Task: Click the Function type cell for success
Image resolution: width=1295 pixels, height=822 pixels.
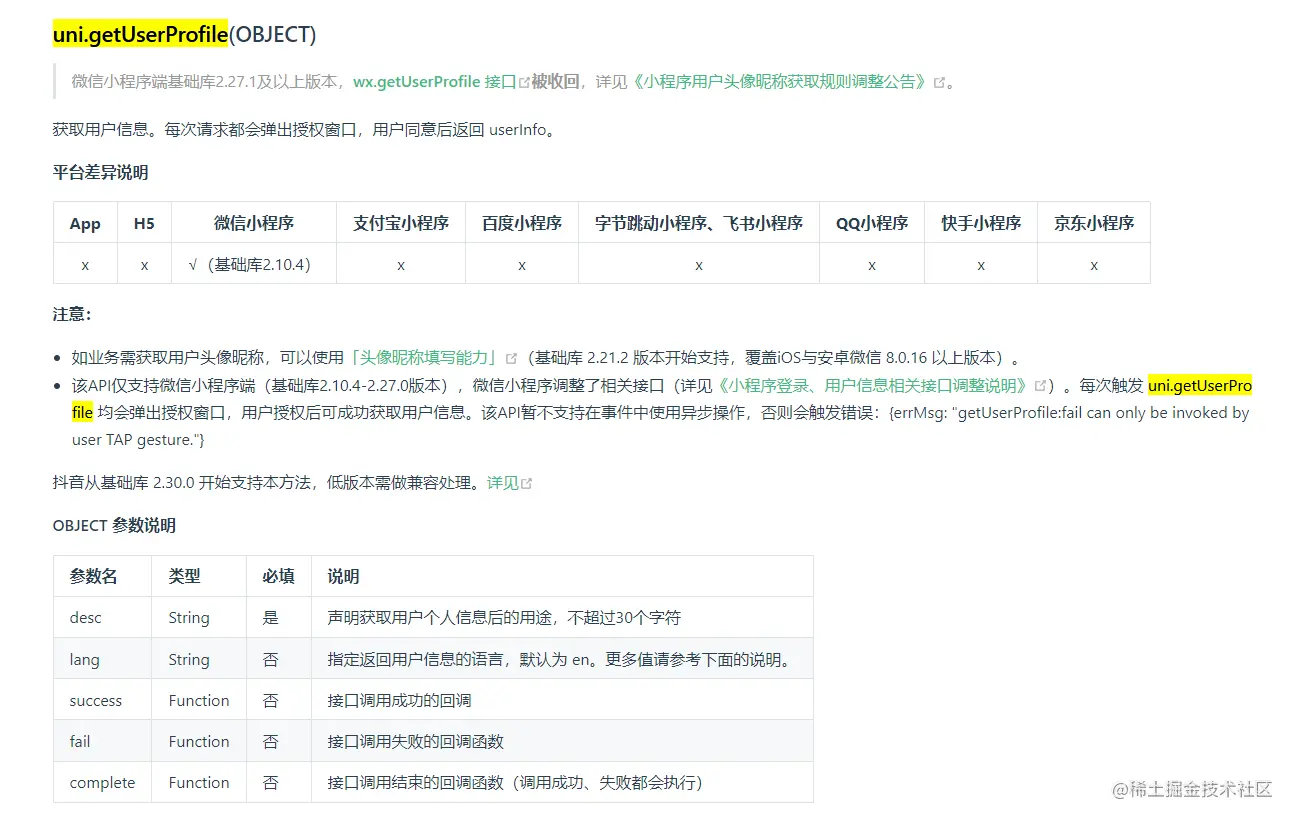Action: coord(199,700)
